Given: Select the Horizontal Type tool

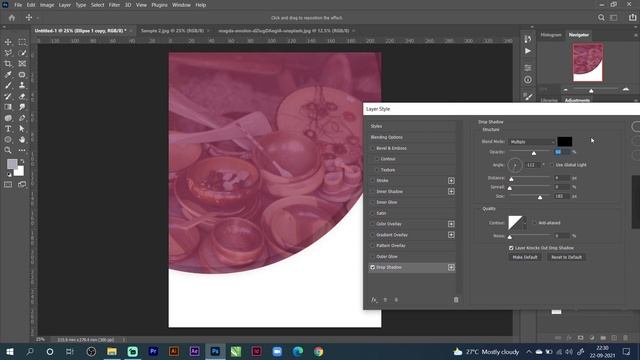Looking at the screenshot, I should click(x=8, y=129).
